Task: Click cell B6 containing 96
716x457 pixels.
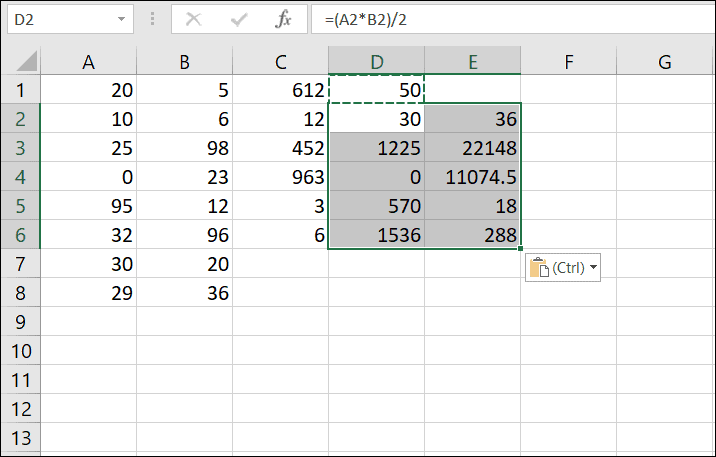Action: pyautogui.click(x=184, y=235)
